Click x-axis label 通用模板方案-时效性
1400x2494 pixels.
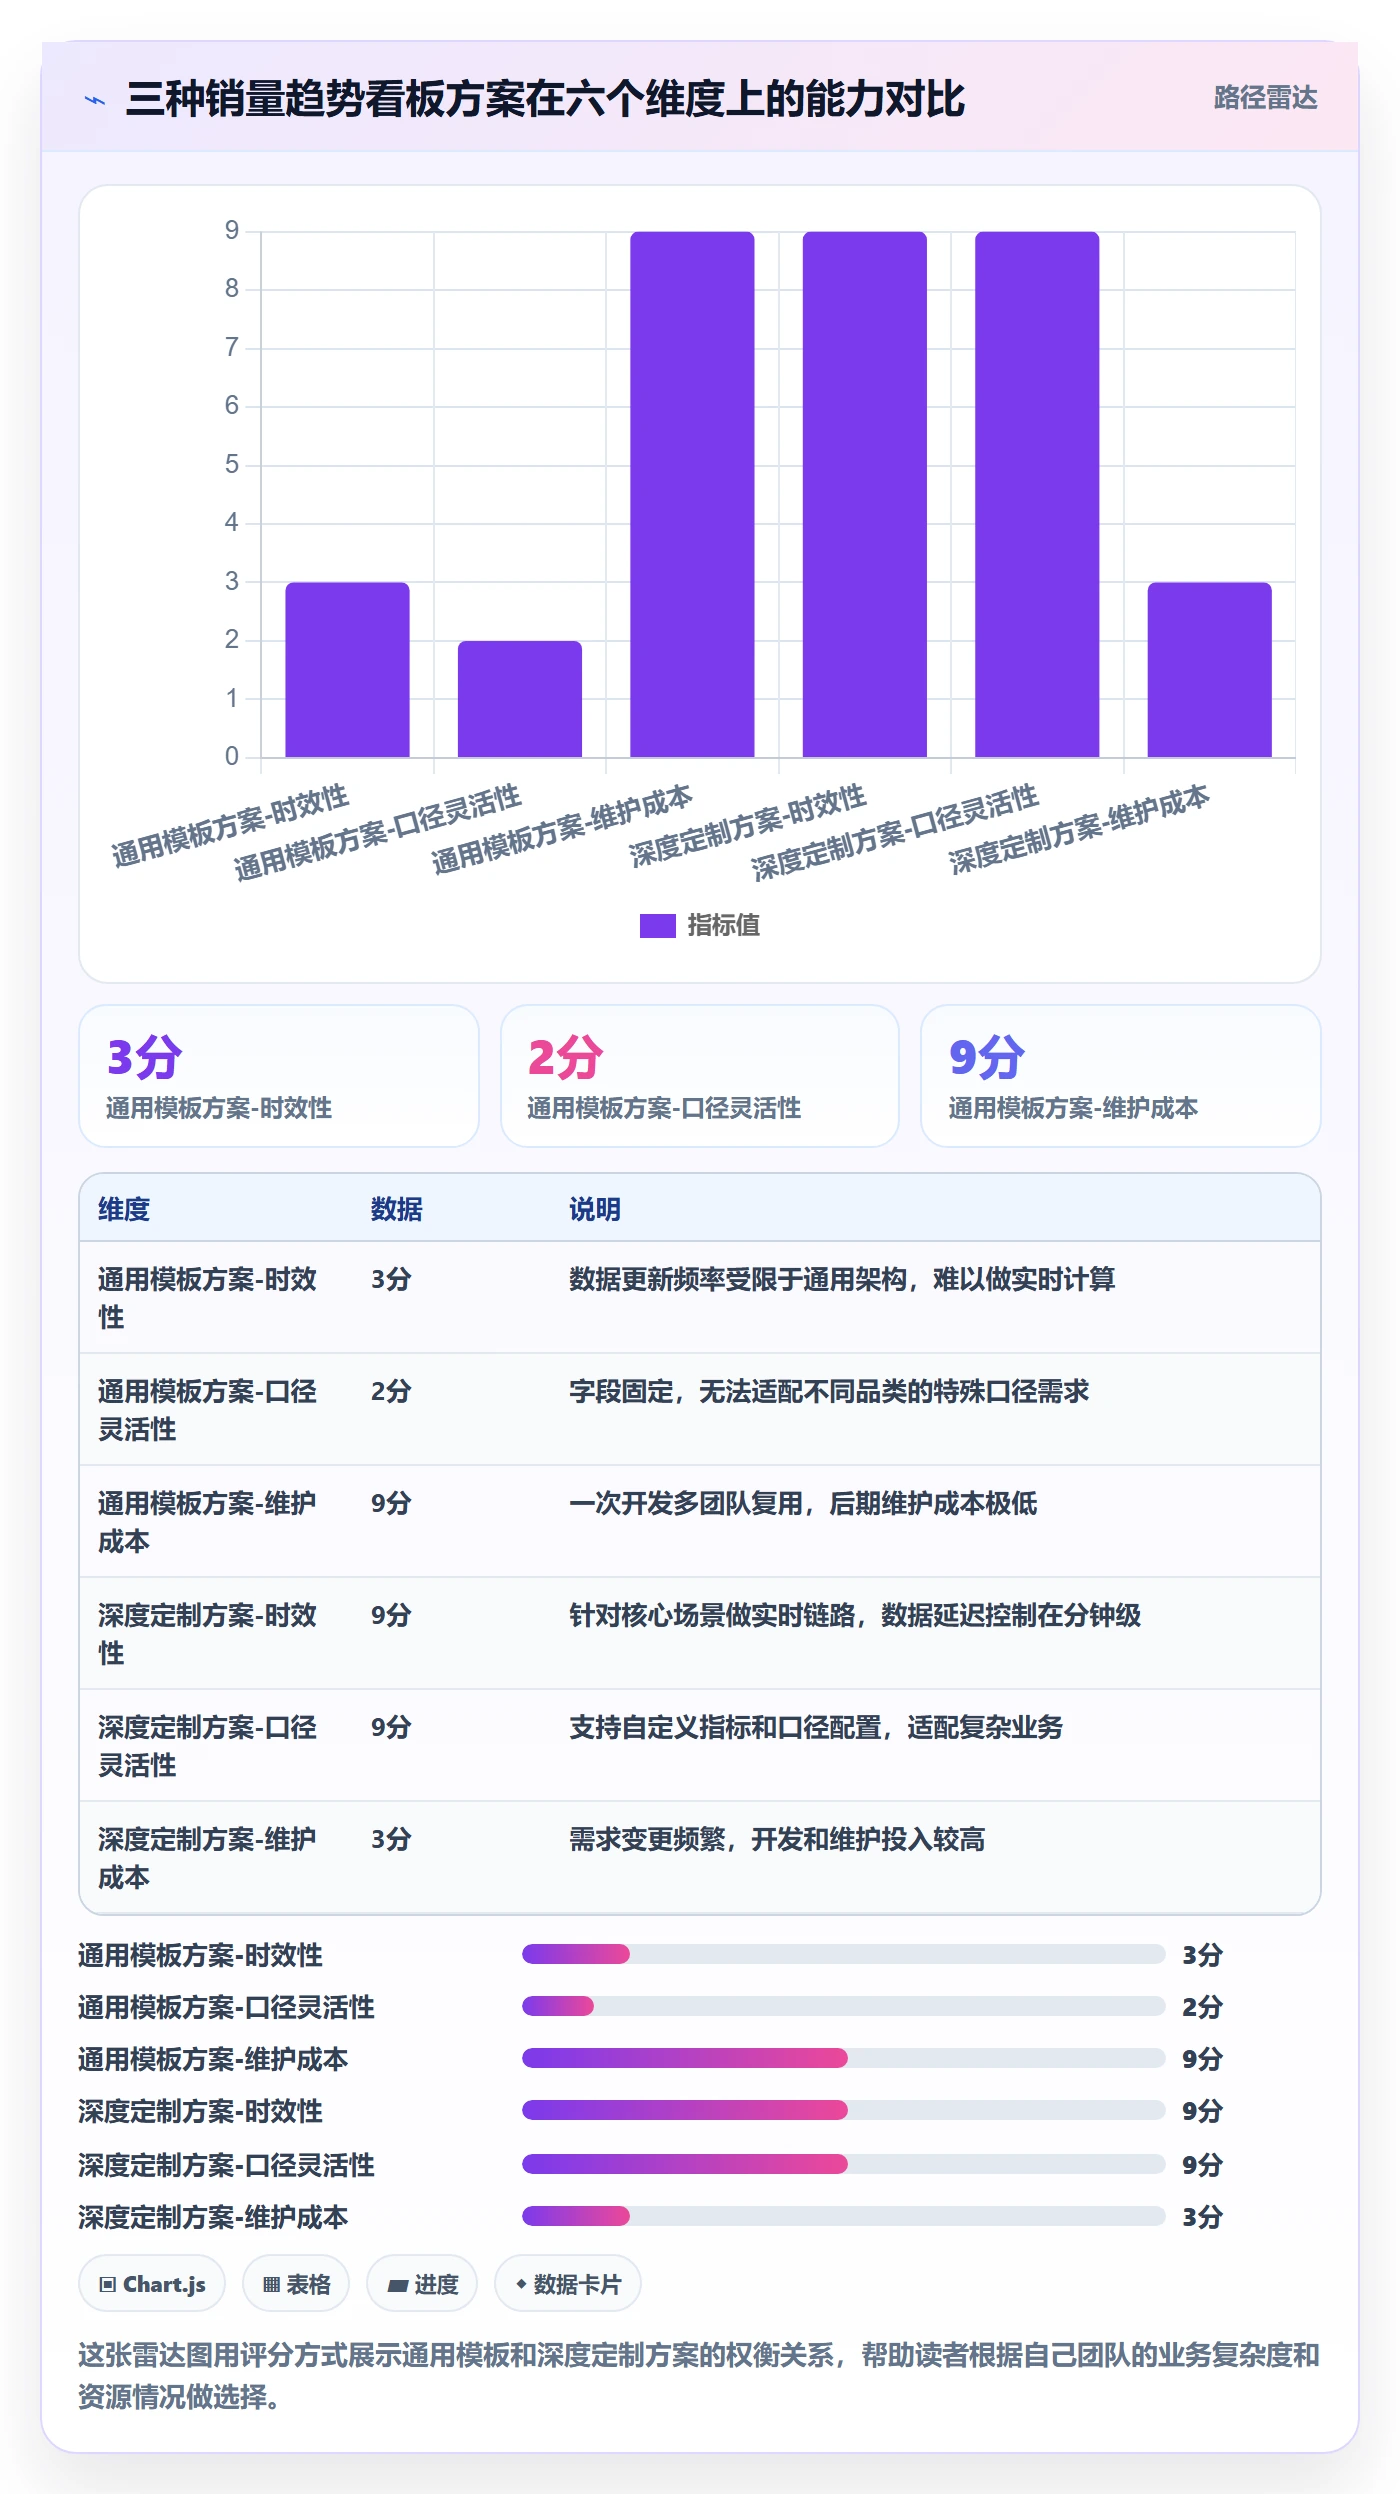[x=230, y=825]
